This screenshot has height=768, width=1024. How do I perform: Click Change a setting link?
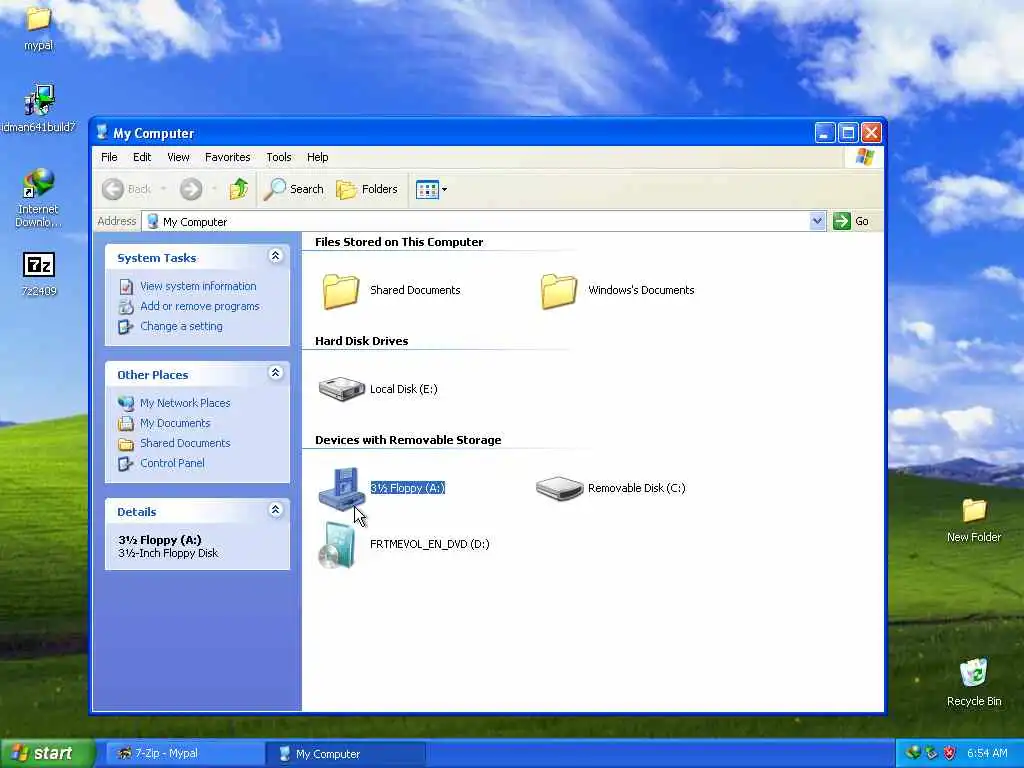(181, 327)
